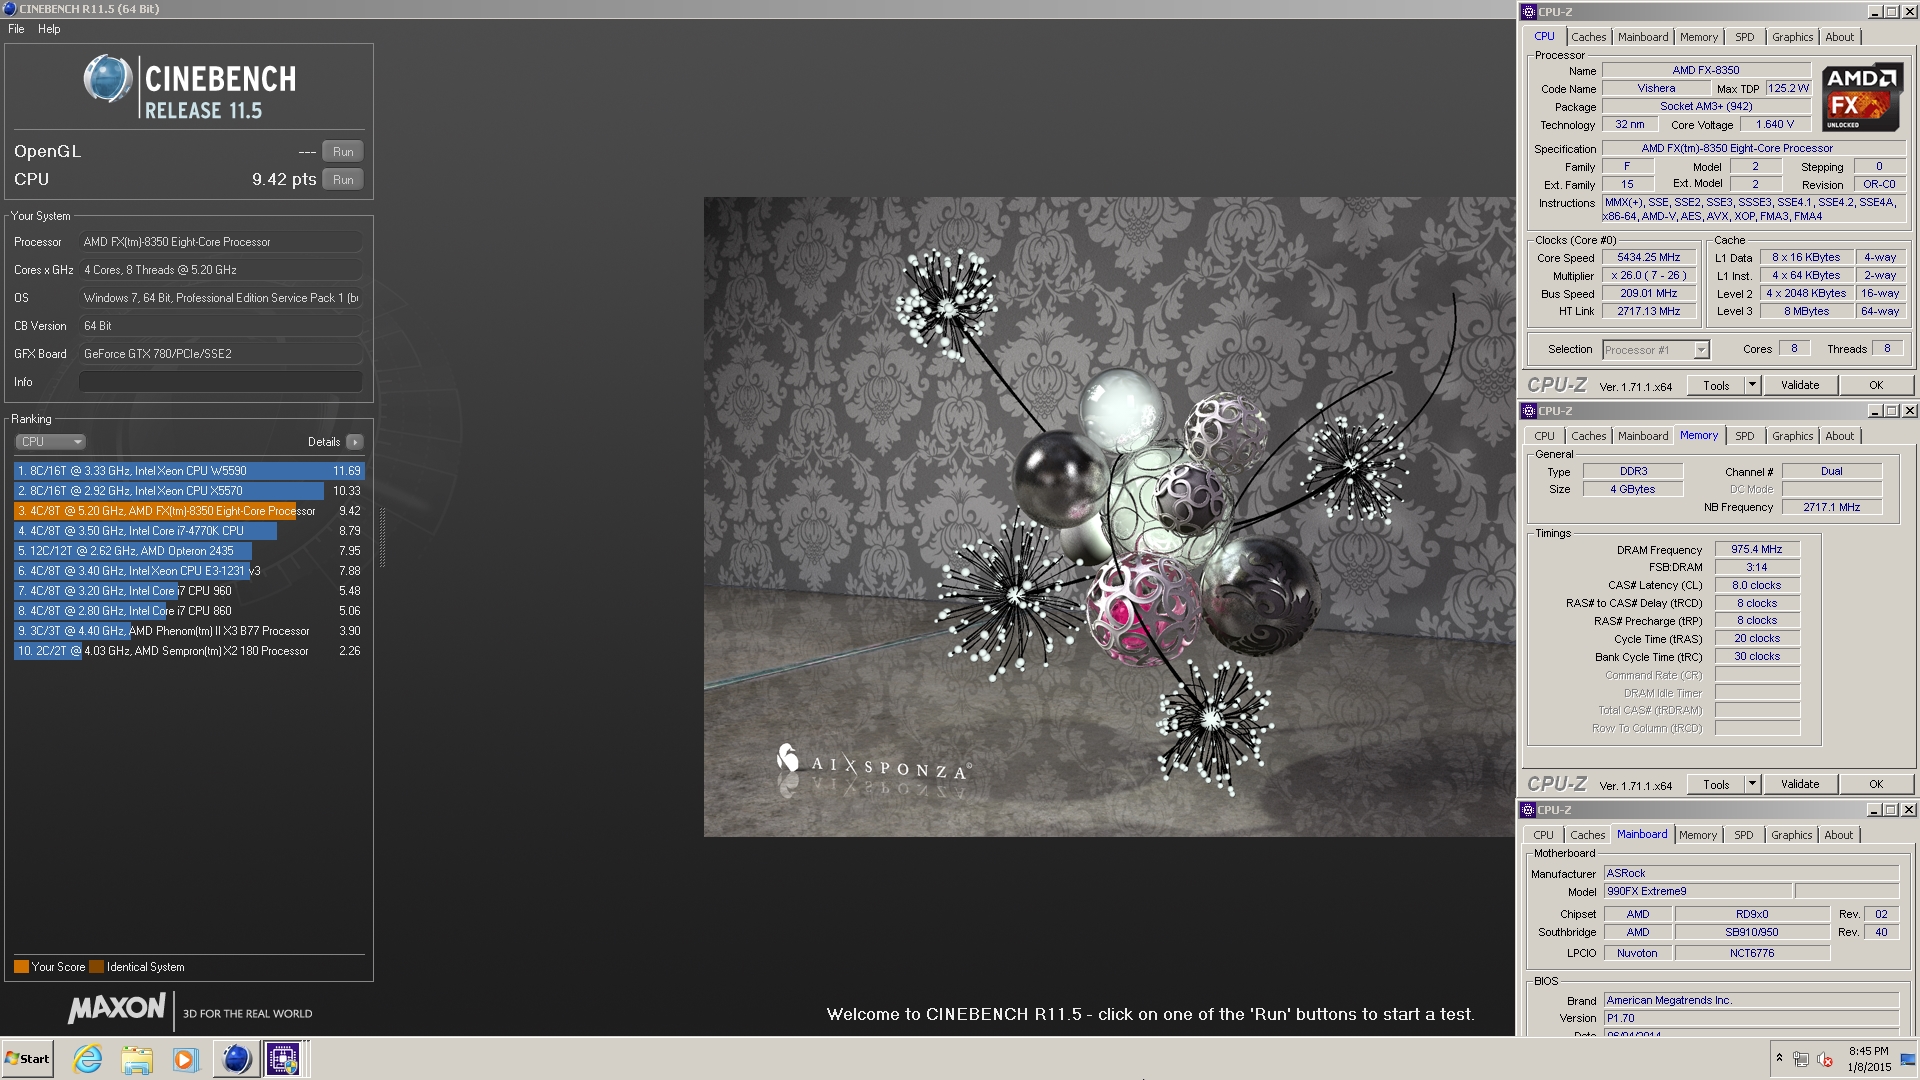Open the Processor #1 selection dropdown

(x=1656, y=350)
